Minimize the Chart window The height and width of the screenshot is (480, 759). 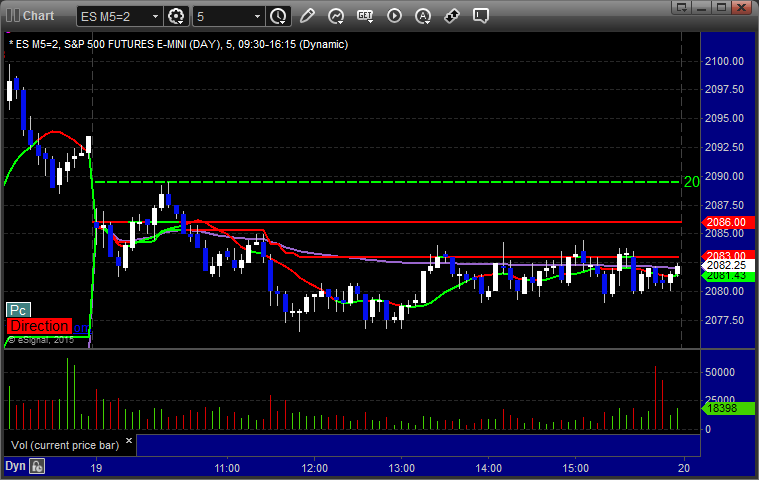(x=701, y=7)
